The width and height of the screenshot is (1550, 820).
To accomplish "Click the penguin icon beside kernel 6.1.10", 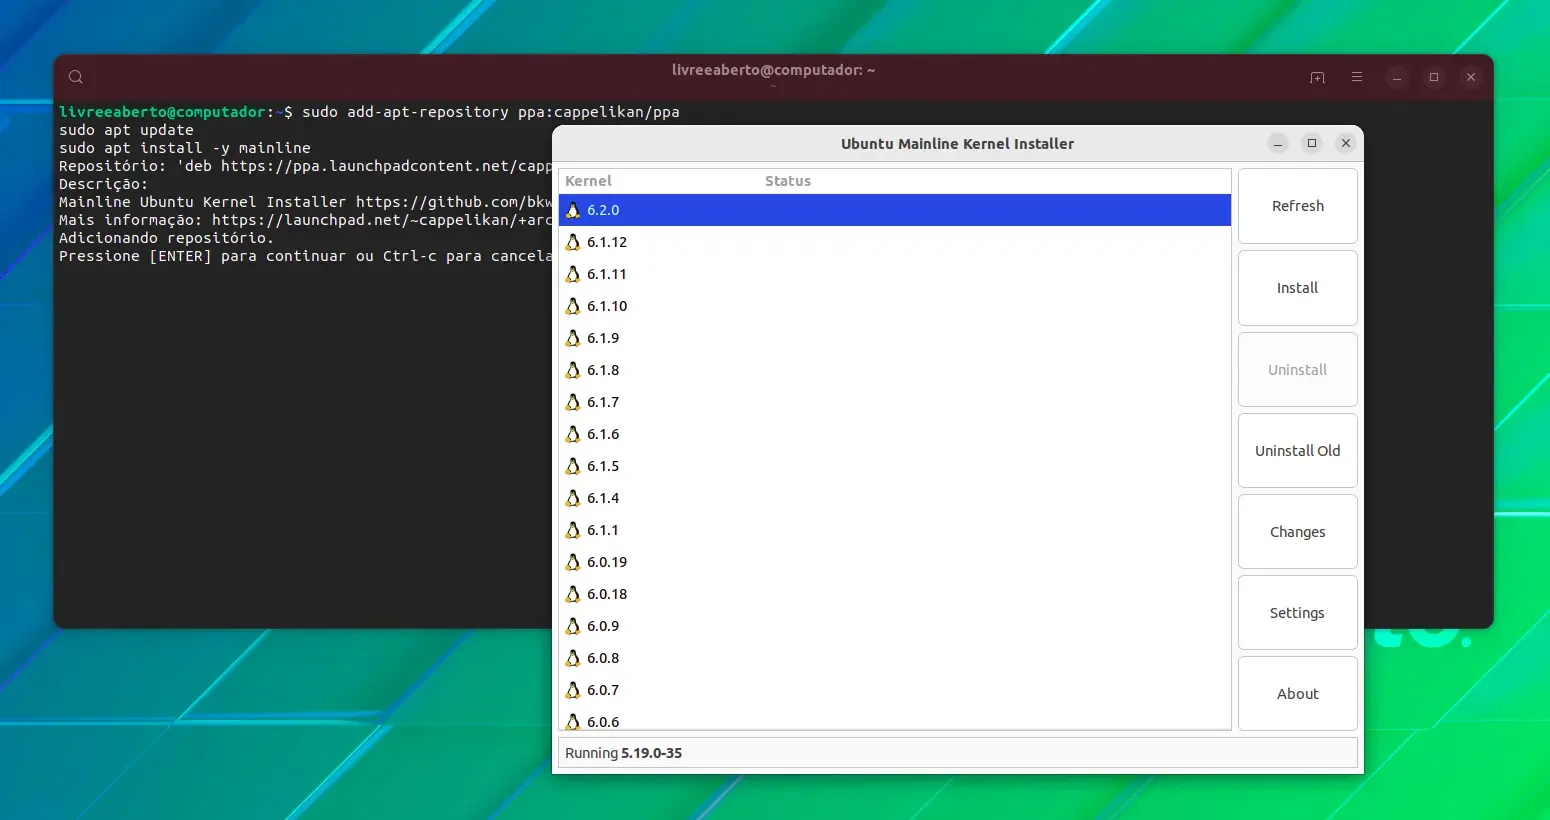I will [x=573, y=306].
